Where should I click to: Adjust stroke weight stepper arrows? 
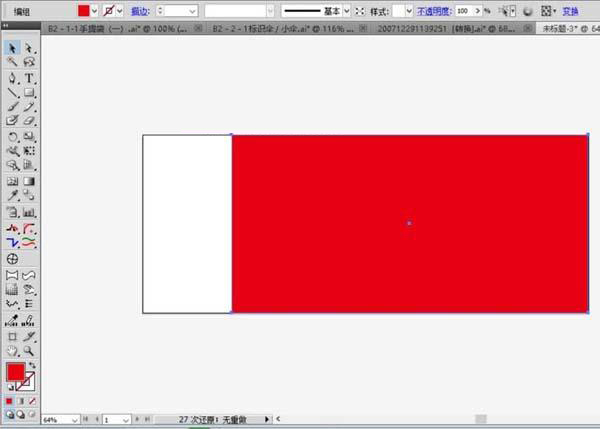pyautogui.click(x=160, y=11)
